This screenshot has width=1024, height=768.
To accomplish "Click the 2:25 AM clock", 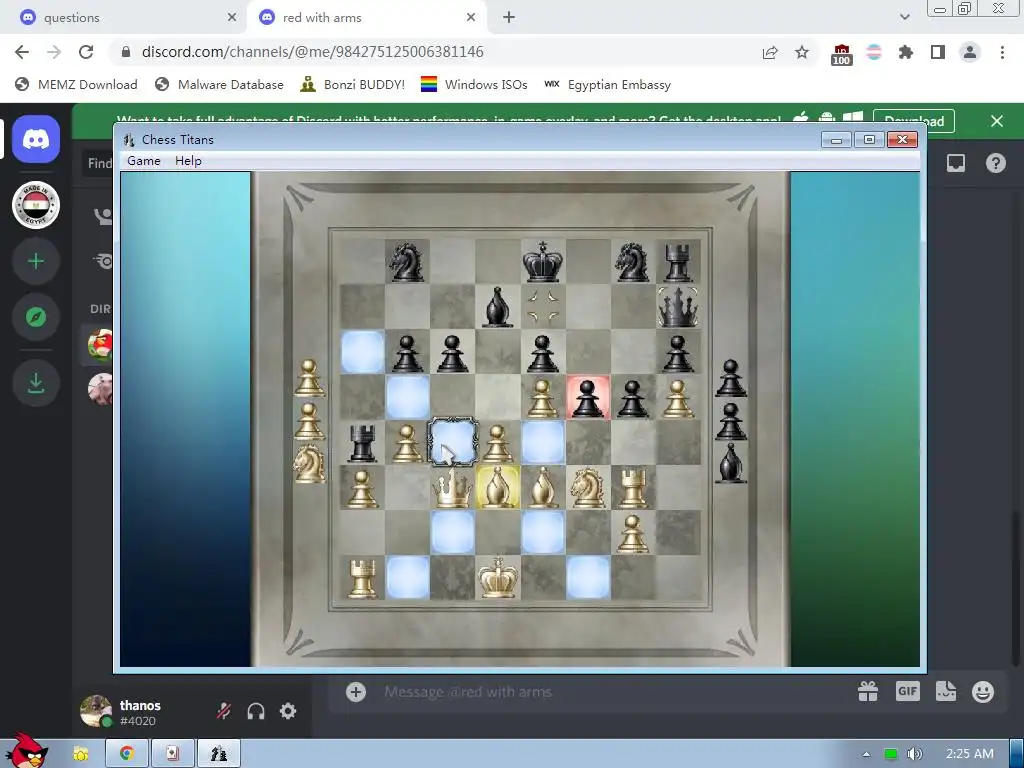I will [x=969, y=754].
